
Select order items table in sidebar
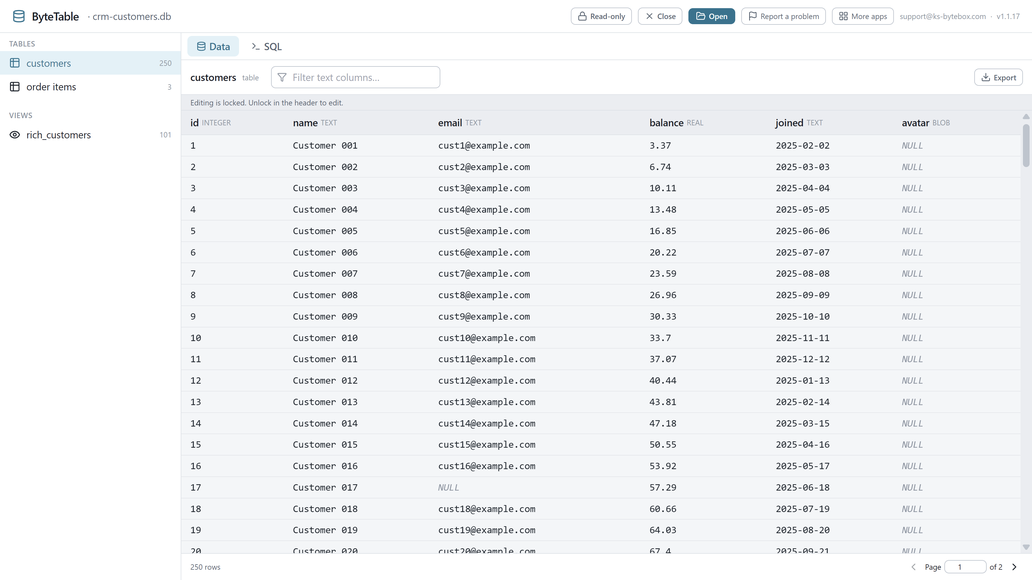[x=90, y=87]
